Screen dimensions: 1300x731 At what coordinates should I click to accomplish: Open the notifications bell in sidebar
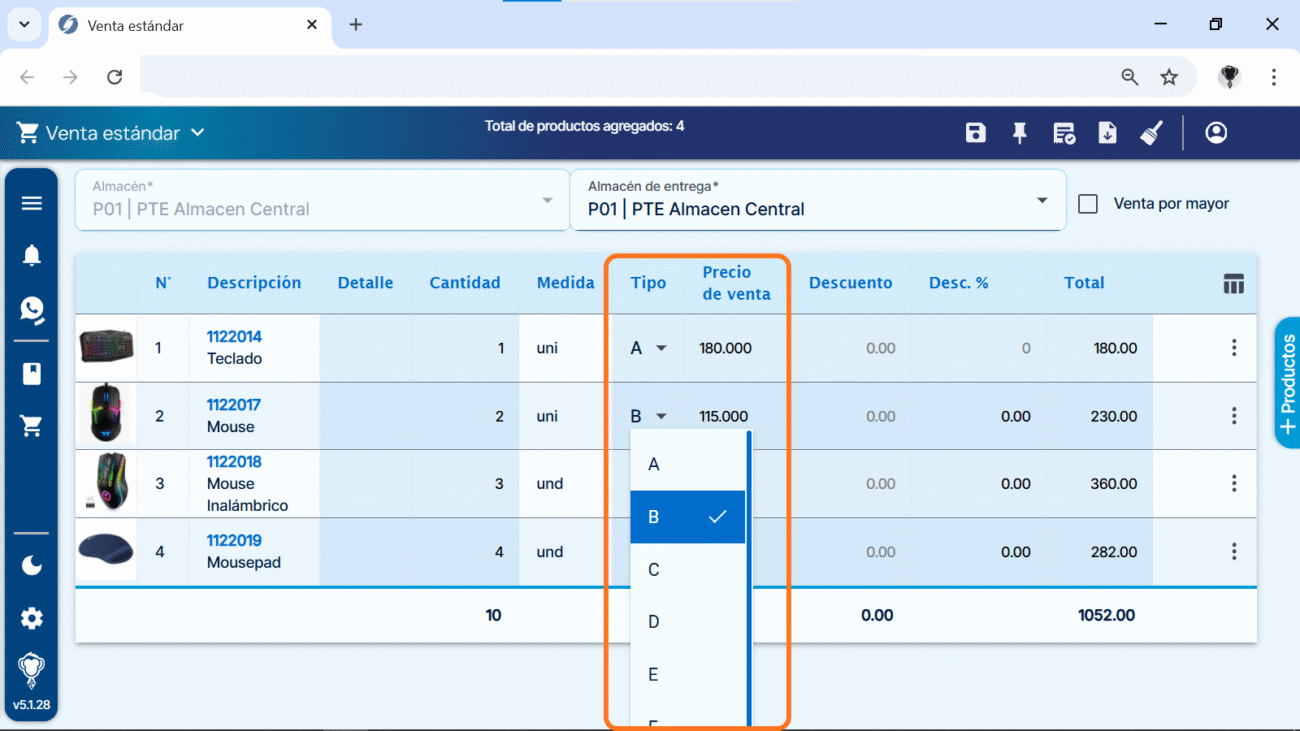coord(32,256)
